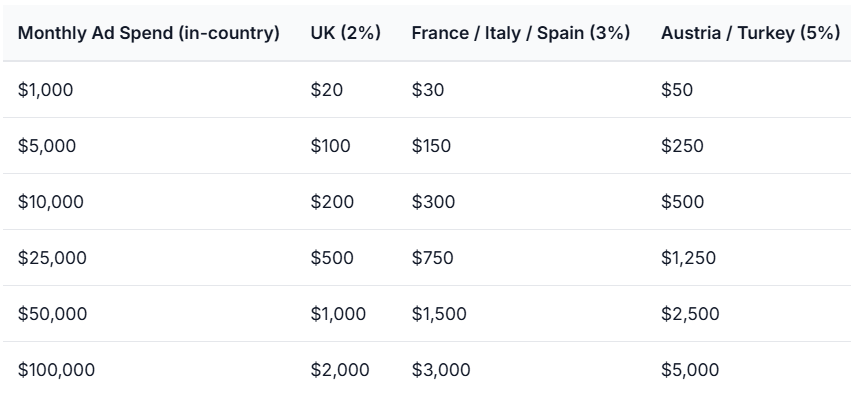Click the $20 UK fee cell
This screenshot has width=851, height=418.
326,90
